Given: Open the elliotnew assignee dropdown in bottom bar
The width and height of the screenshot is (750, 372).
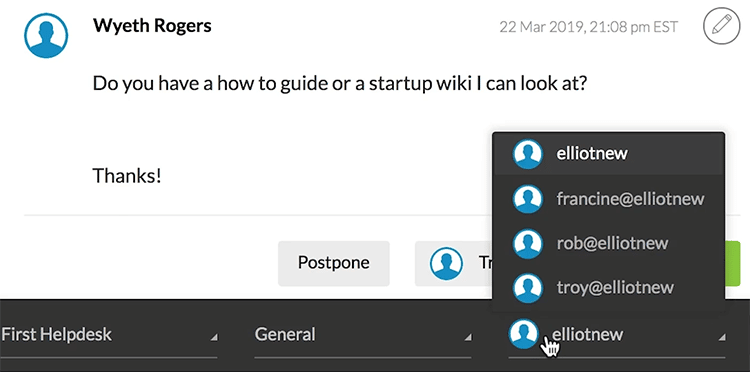Looking at the screenshot, I should pos(617,335).
